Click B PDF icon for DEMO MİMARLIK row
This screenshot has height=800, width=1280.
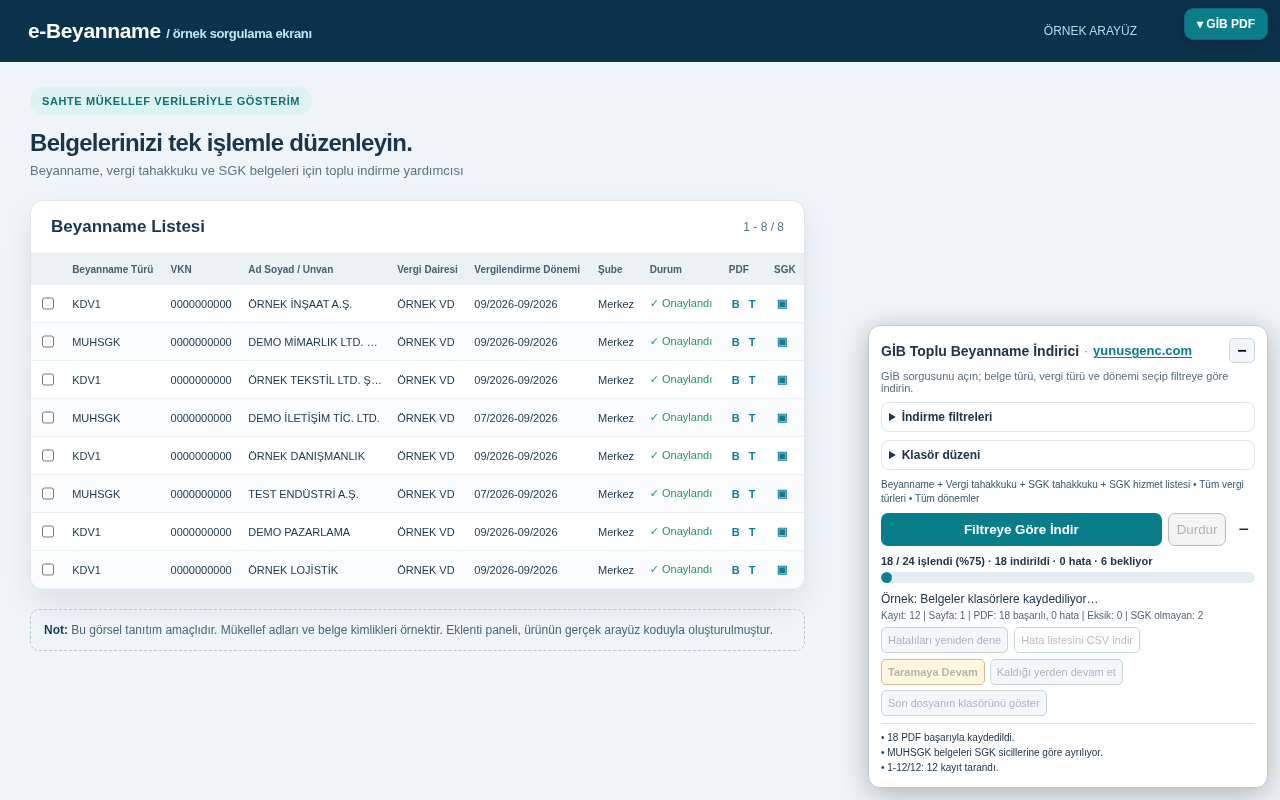[x=736, y=342]
